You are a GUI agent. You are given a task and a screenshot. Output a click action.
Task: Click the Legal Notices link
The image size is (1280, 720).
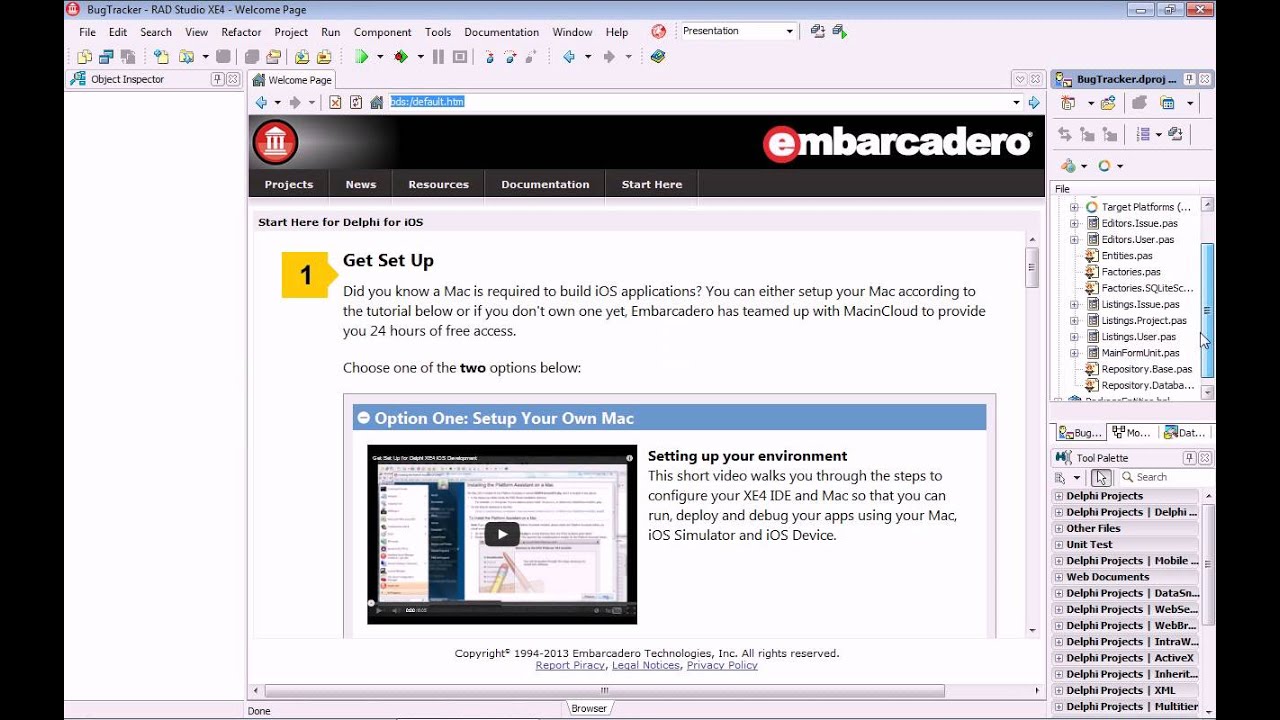646,666
